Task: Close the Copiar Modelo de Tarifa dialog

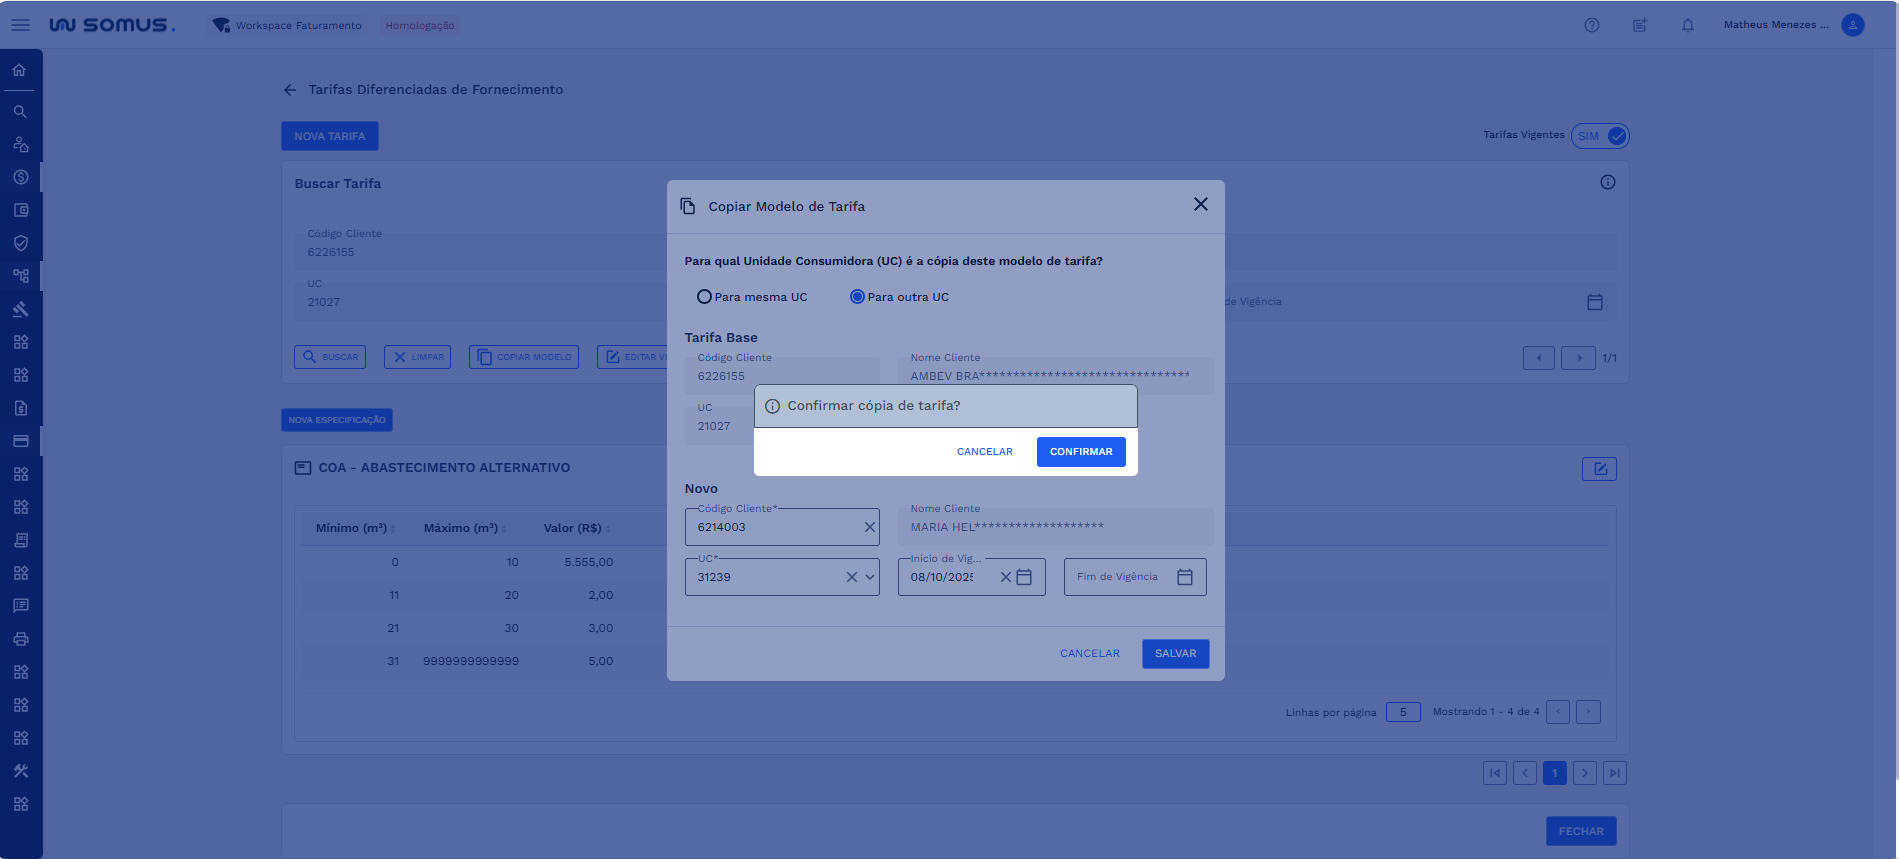Action: pyautogui.click(x=1200, y=204)
